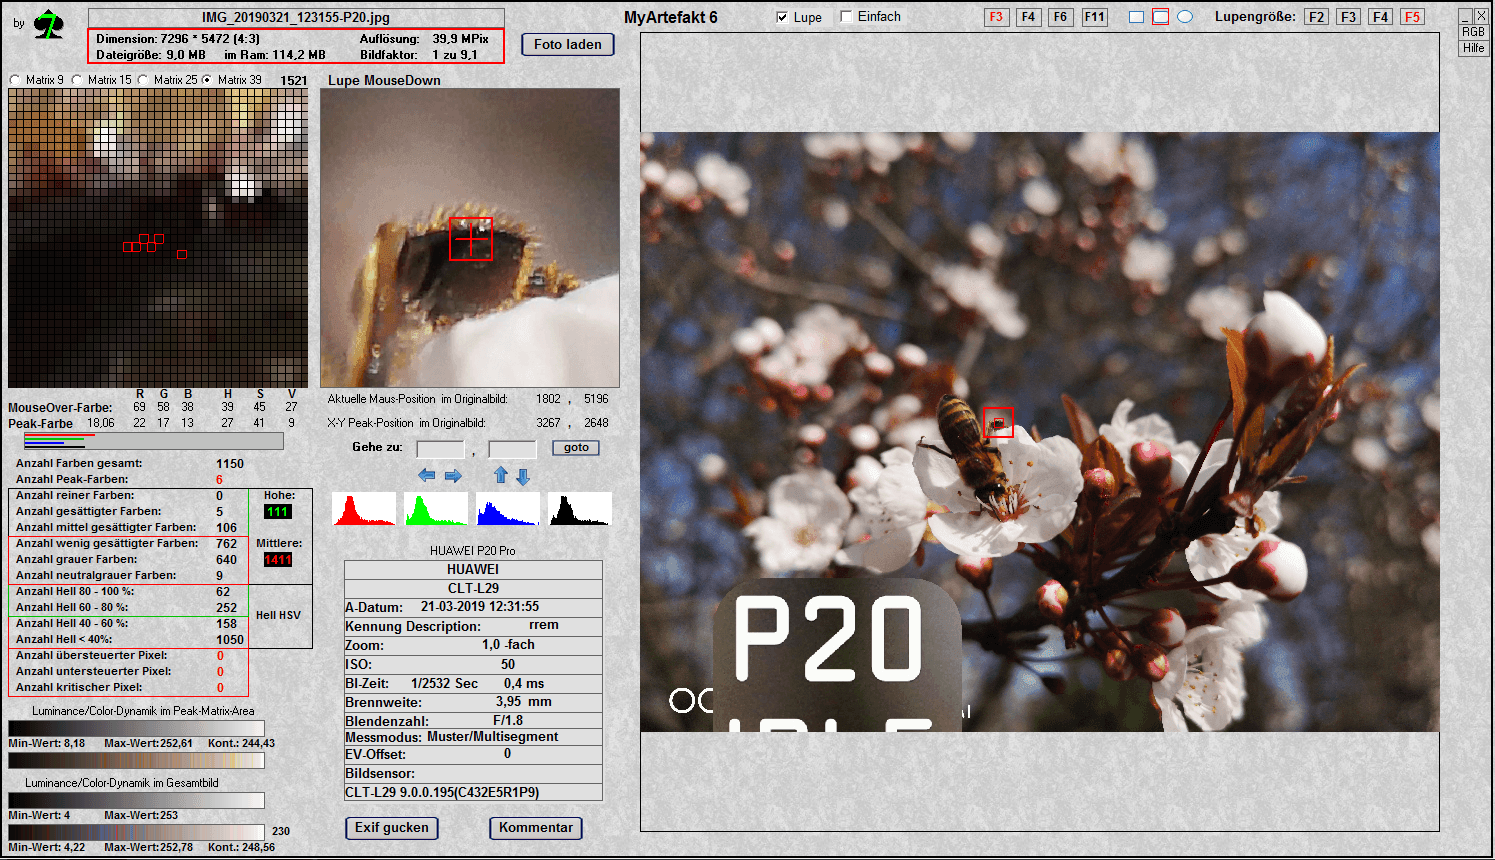Move left with the blue left arrow
This screenshot has height=860, width=1495.
click(427, 476)
